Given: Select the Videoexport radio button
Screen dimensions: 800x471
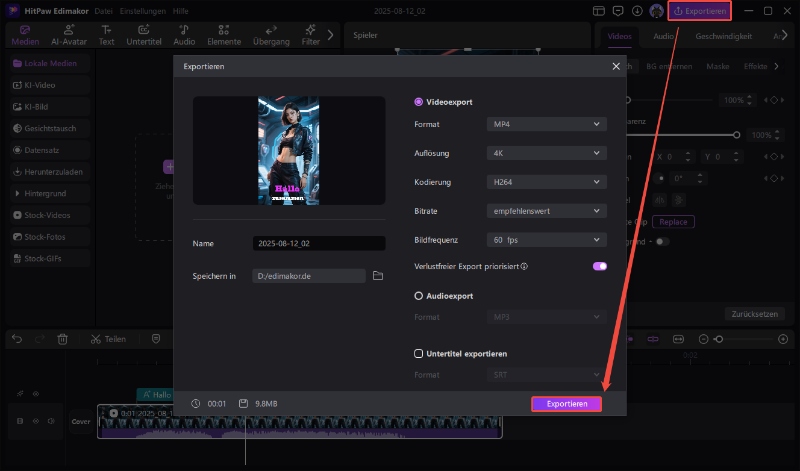Looking at the screenshot, I should point(418,102).
